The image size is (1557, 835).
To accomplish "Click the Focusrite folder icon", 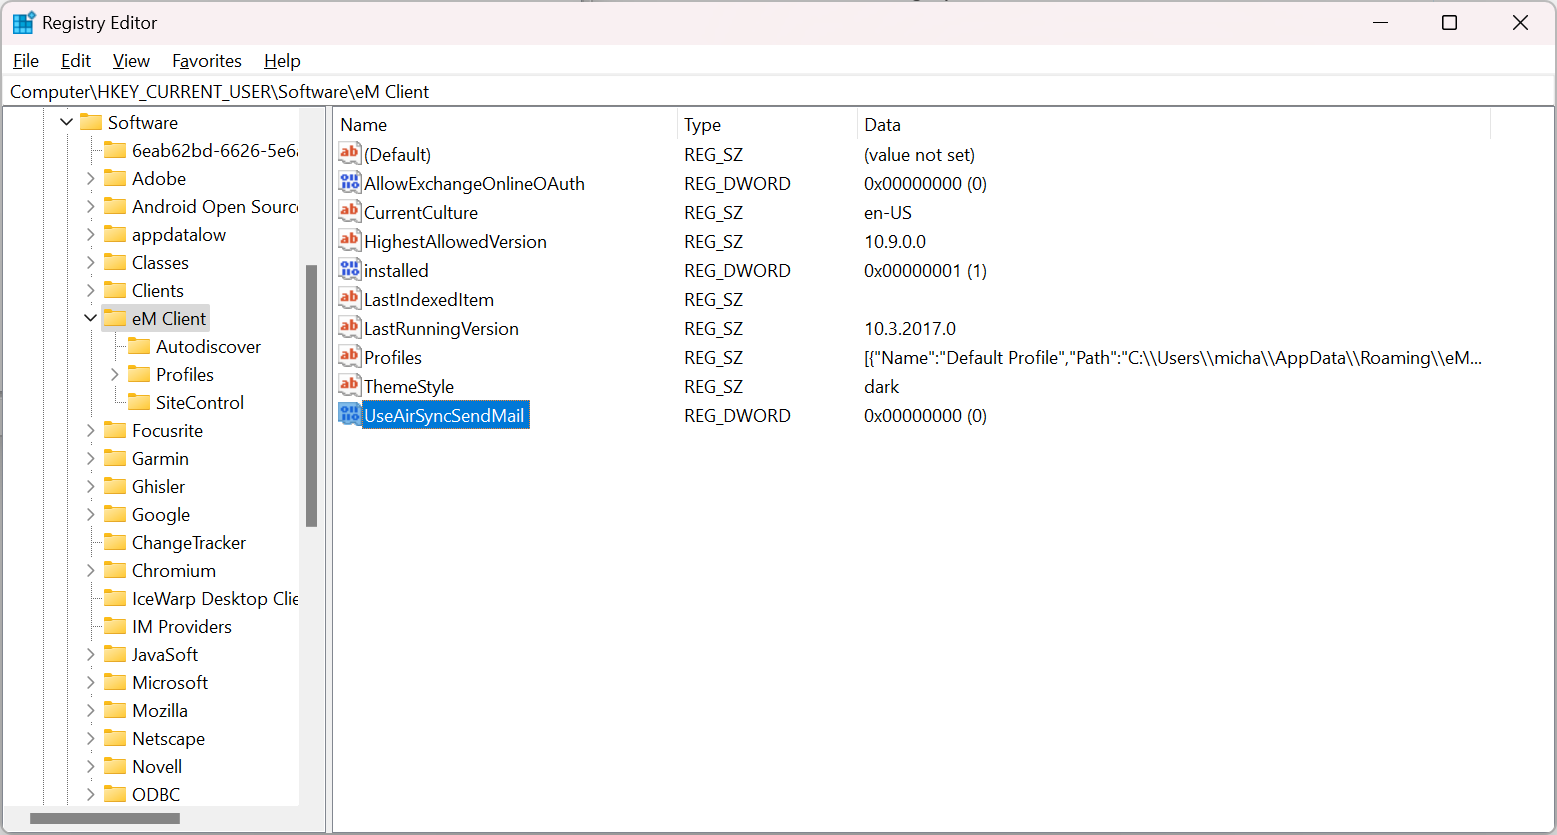I will [115, 430].
